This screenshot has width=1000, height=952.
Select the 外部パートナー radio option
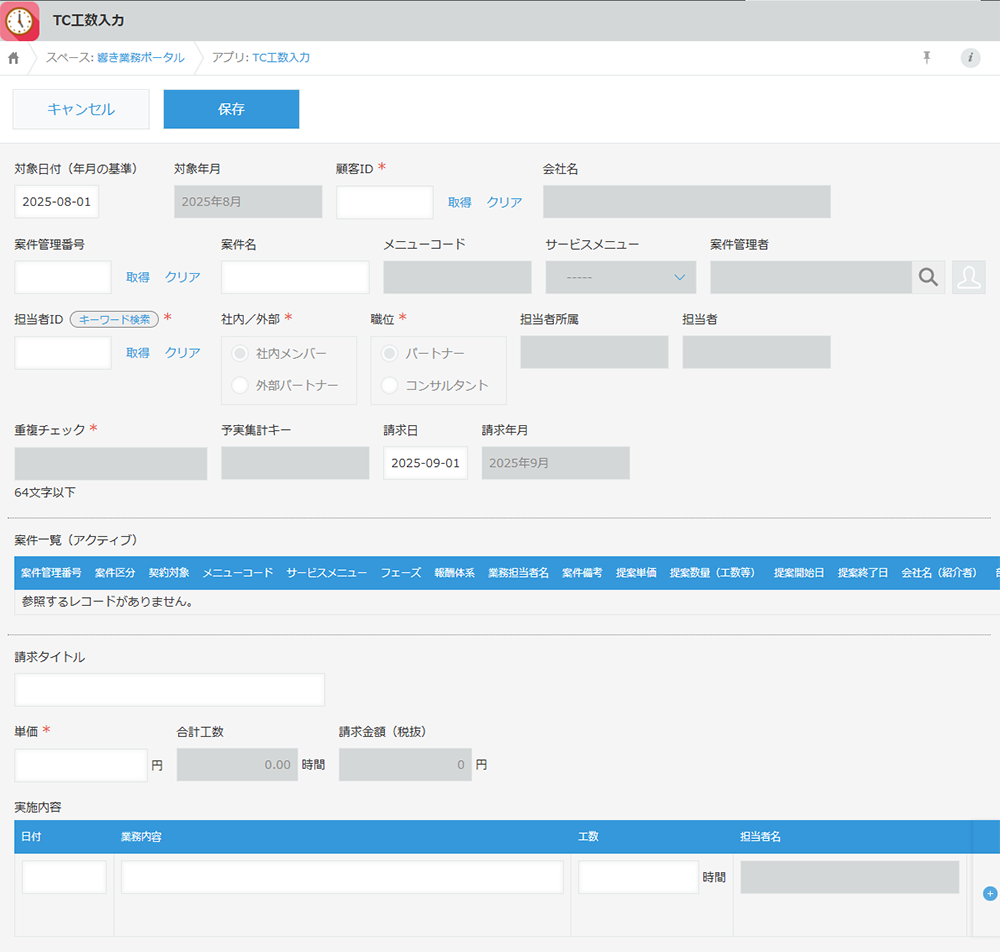tap(240, 385)
